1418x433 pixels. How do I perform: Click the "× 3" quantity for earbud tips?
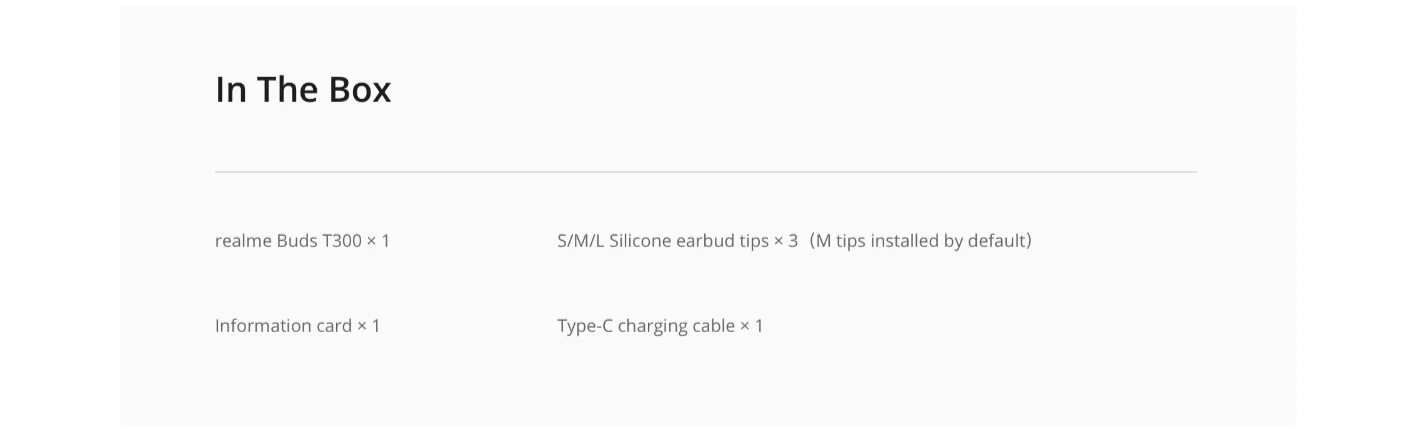[x=786, y=241]
